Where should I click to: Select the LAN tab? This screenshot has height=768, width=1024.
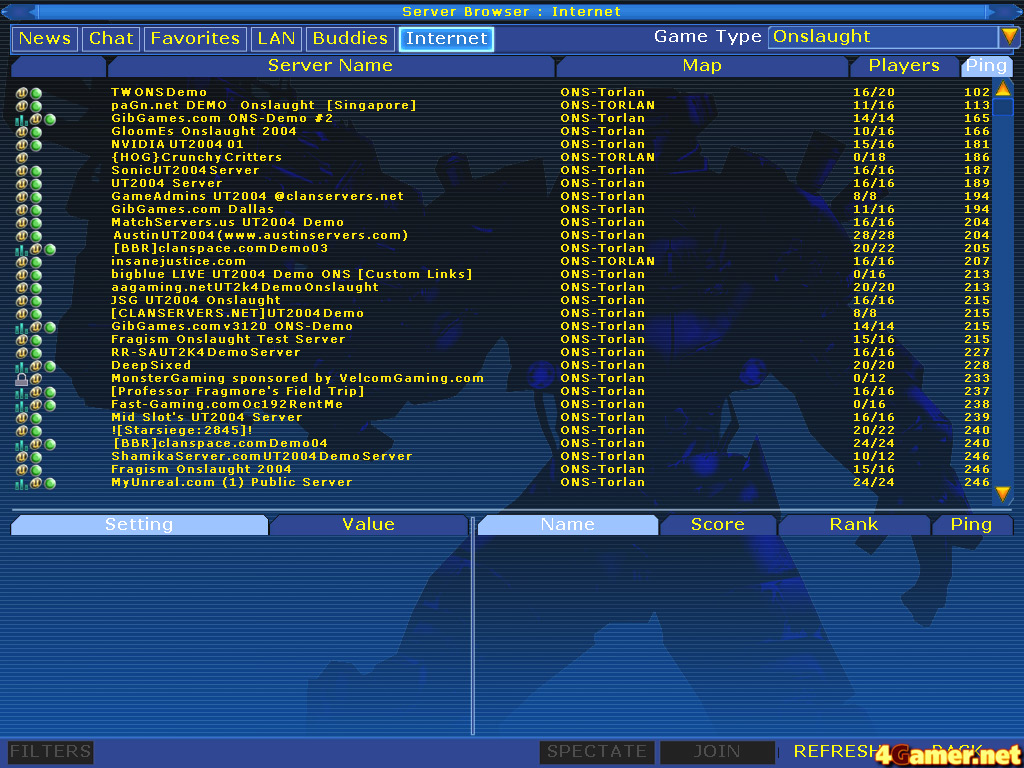point(276,39)
